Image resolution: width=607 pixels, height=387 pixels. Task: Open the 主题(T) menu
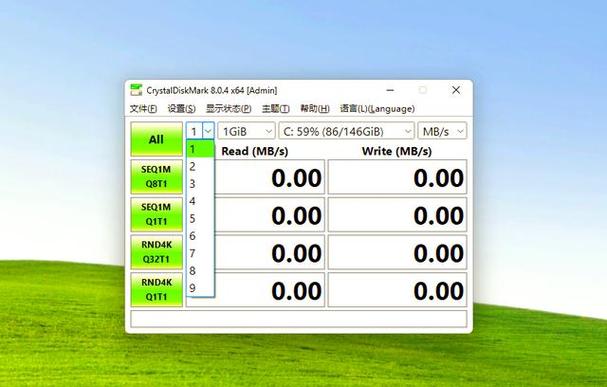pyautogui.click(x=276, y=109)
